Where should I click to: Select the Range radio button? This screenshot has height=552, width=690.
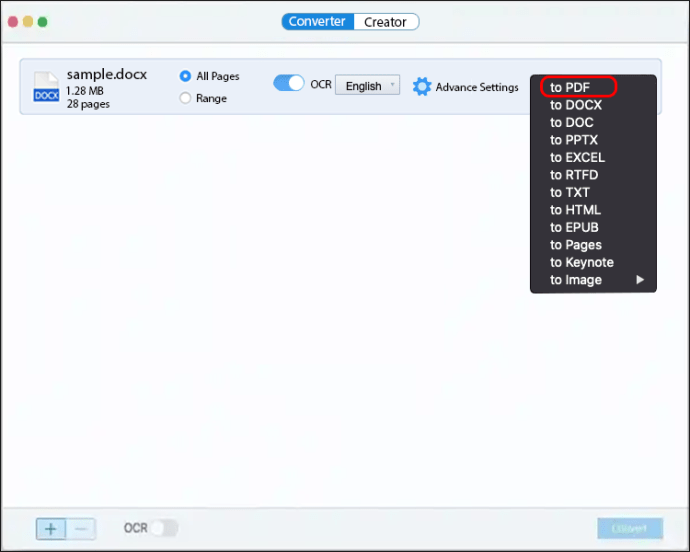coord(185,98)
